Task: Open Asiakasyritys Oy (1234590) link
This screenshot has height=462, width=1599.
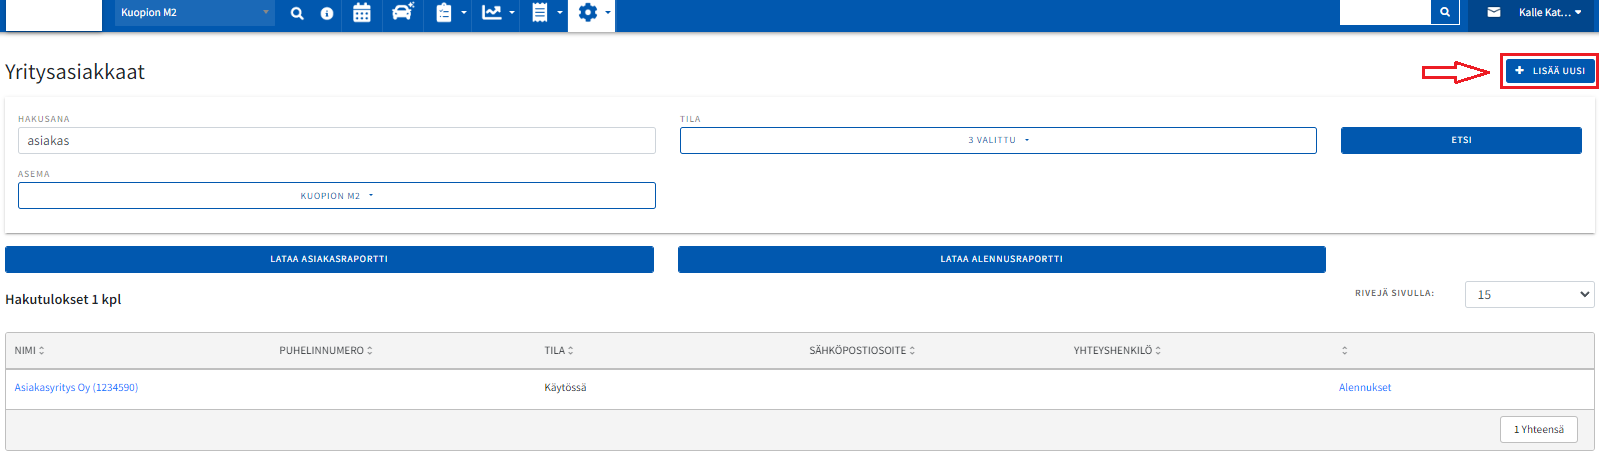Action: (76, 388)
